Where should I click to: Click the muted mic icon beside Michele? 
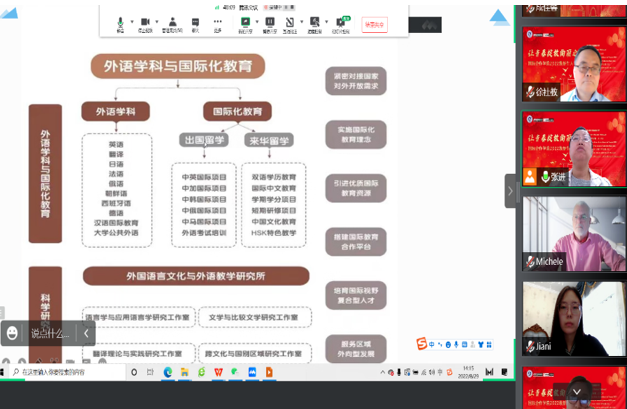click(x=530, y=261)
